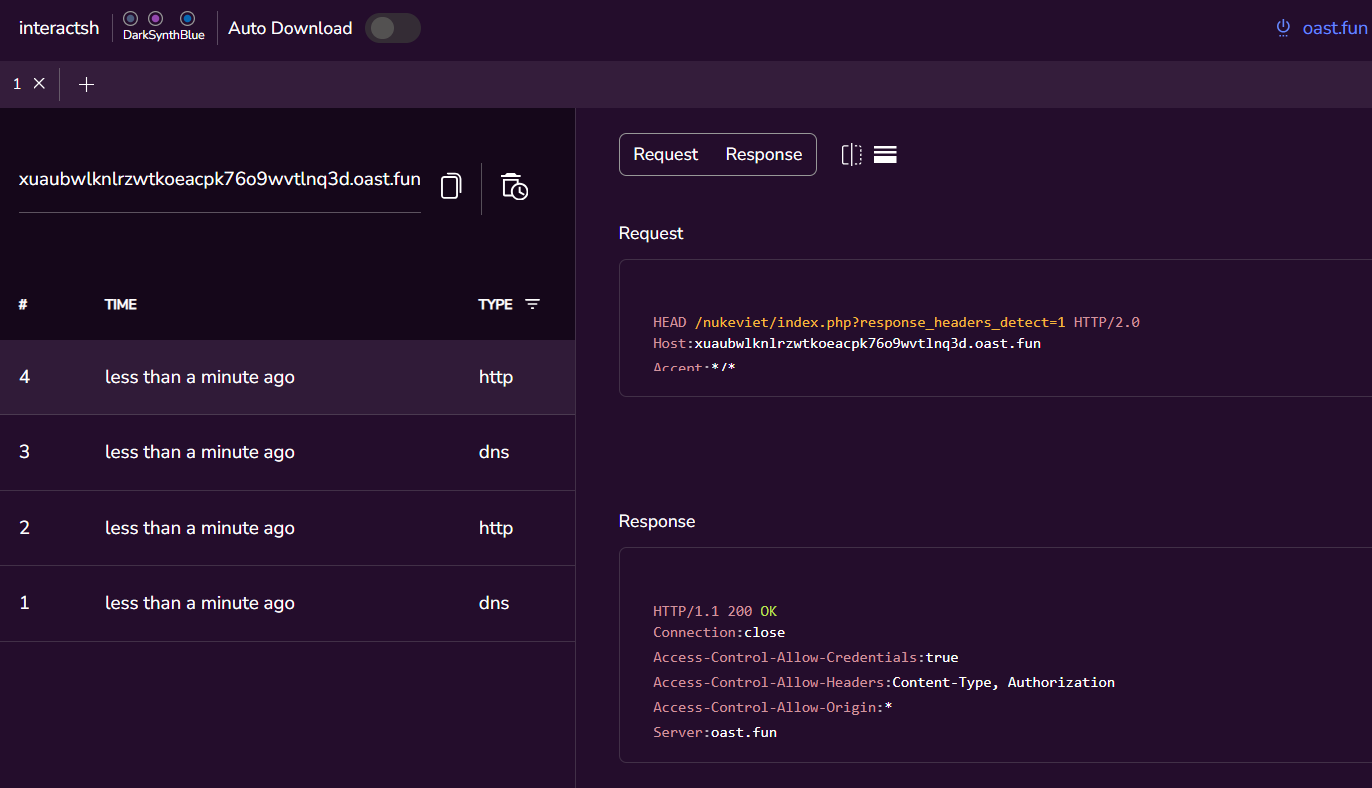Viewport: 1372px width, 788px height.
Task: Select interaction row 2 (http)
Action: click(287, 528)
